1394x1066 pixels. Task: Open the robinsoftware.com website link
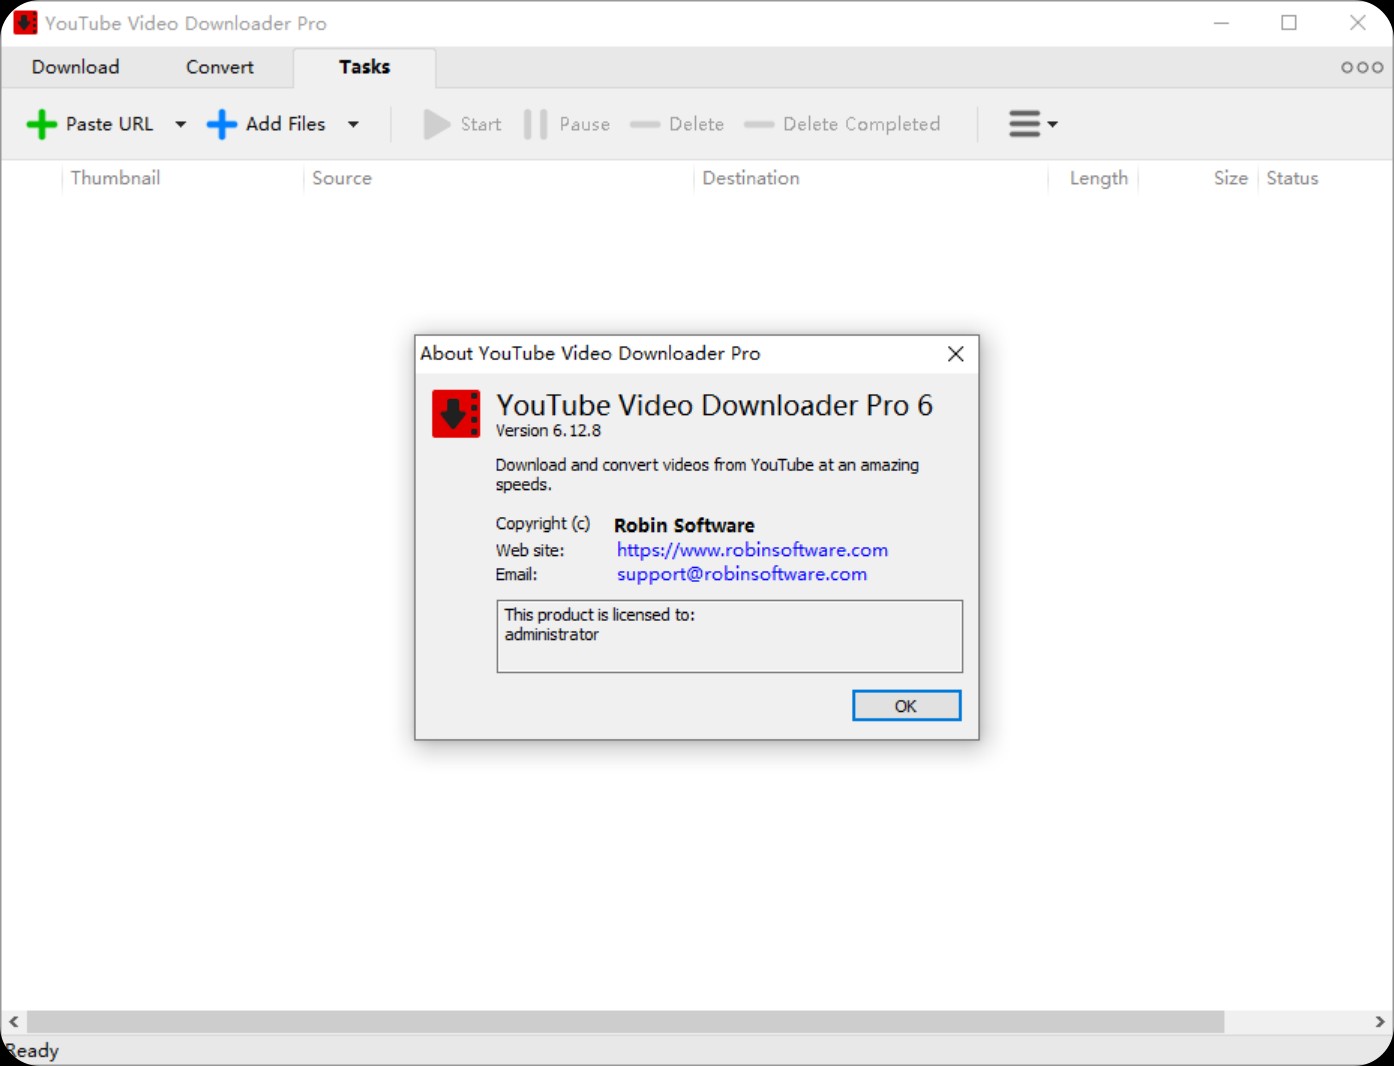[752, 550]
